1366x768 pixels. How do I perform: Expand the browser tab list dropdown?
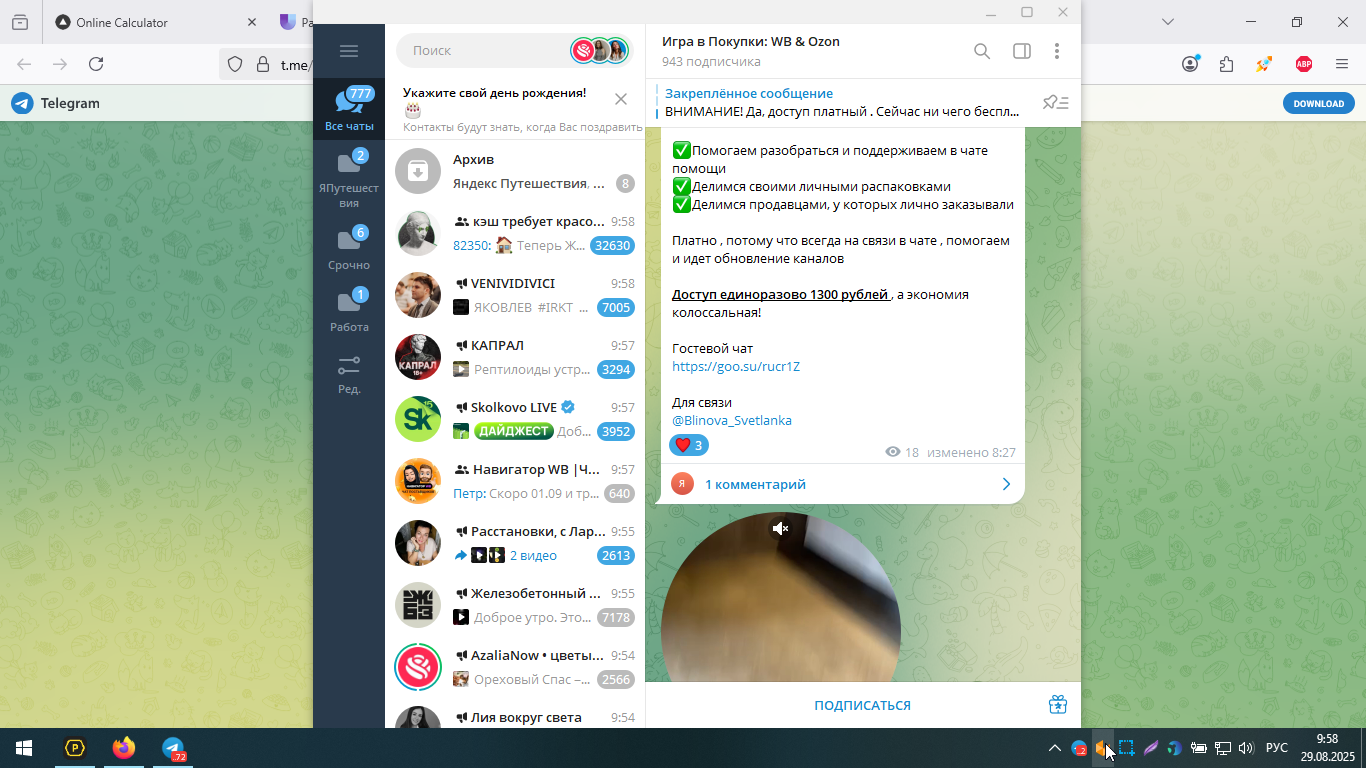[1168, 22]
